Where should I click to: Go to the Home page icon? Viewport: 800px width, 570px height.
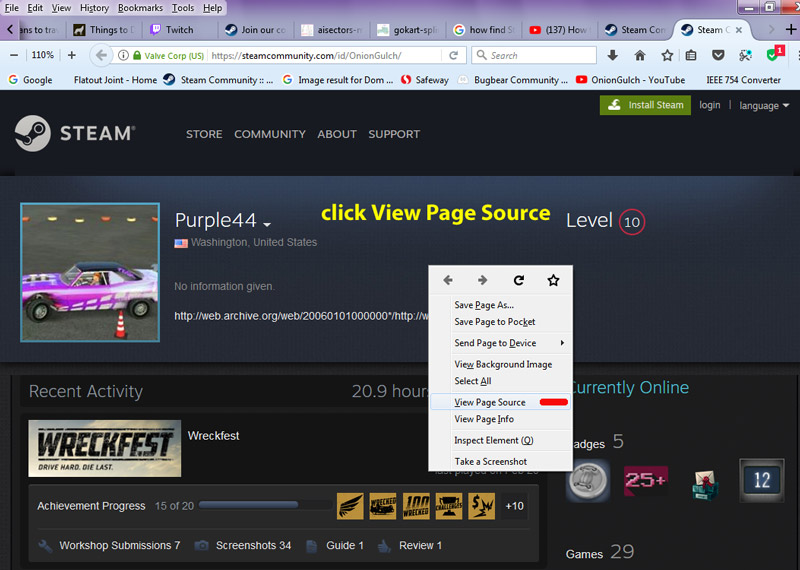click(x=640, y=55)
